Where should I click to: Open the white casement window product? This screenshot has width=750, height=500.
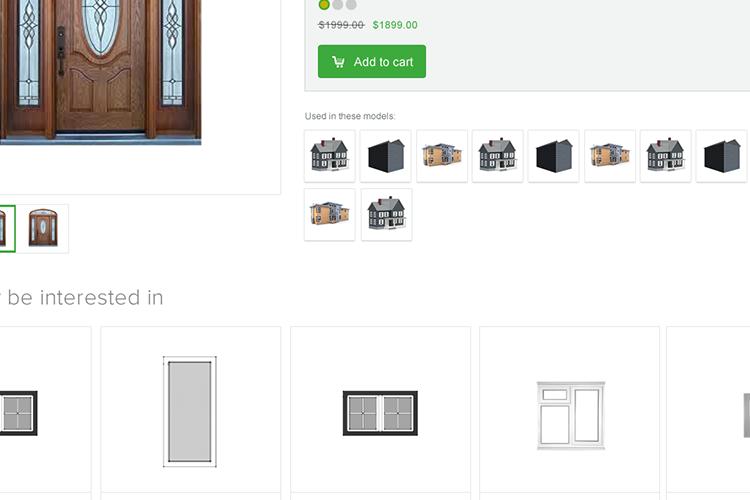[569, 411]
